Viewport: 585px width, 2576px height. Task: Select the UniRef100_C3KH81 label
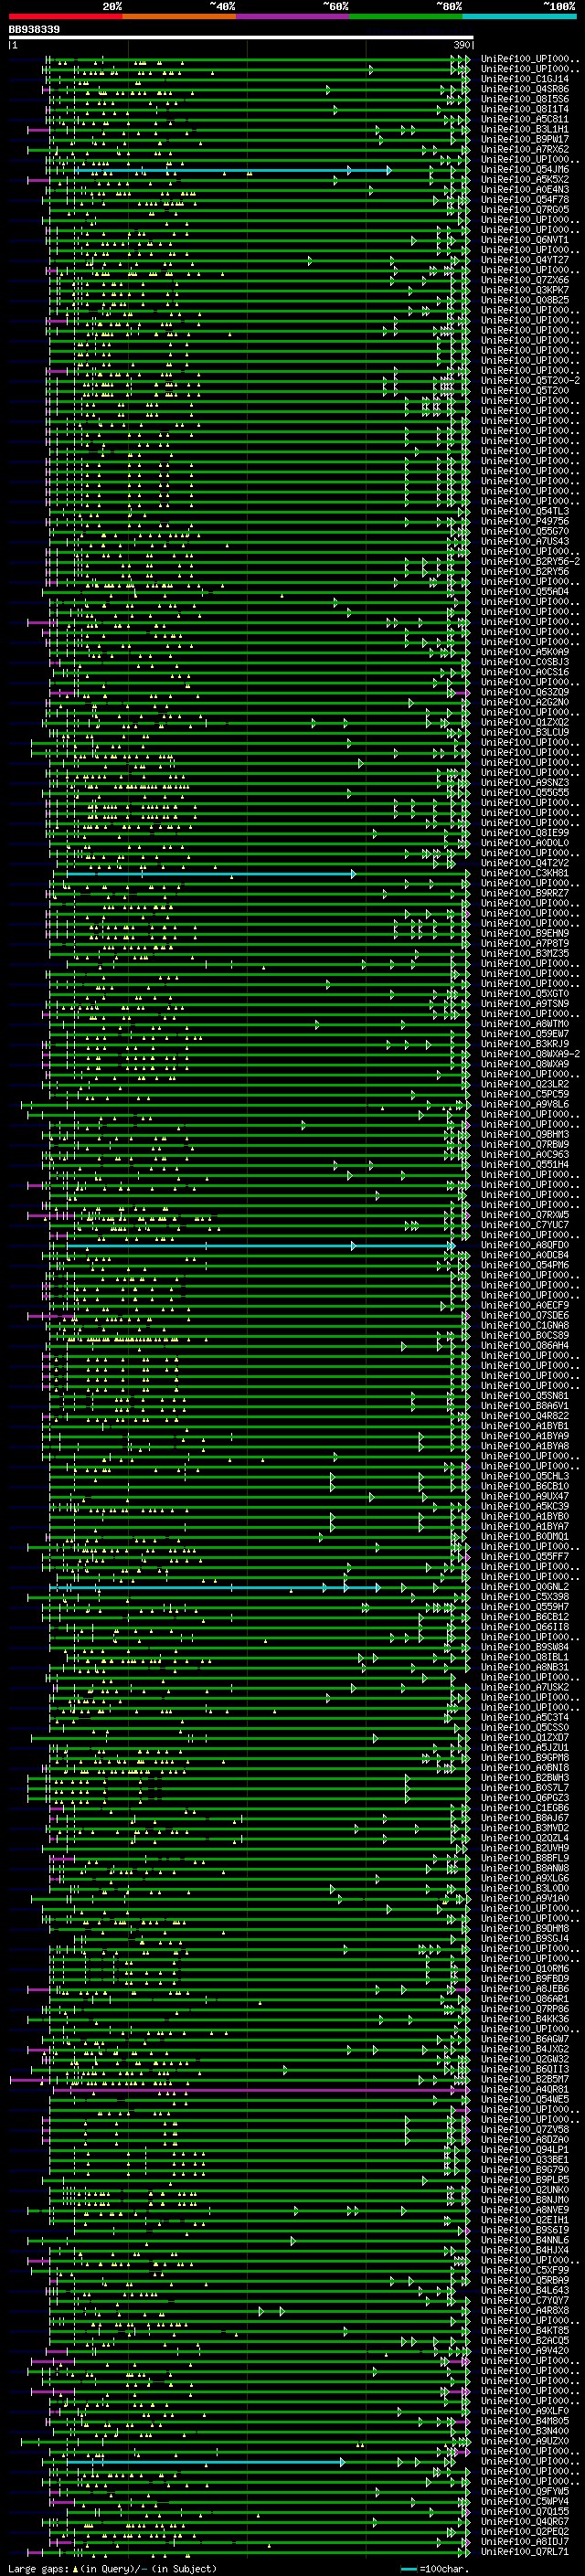[x=525, y=873]
